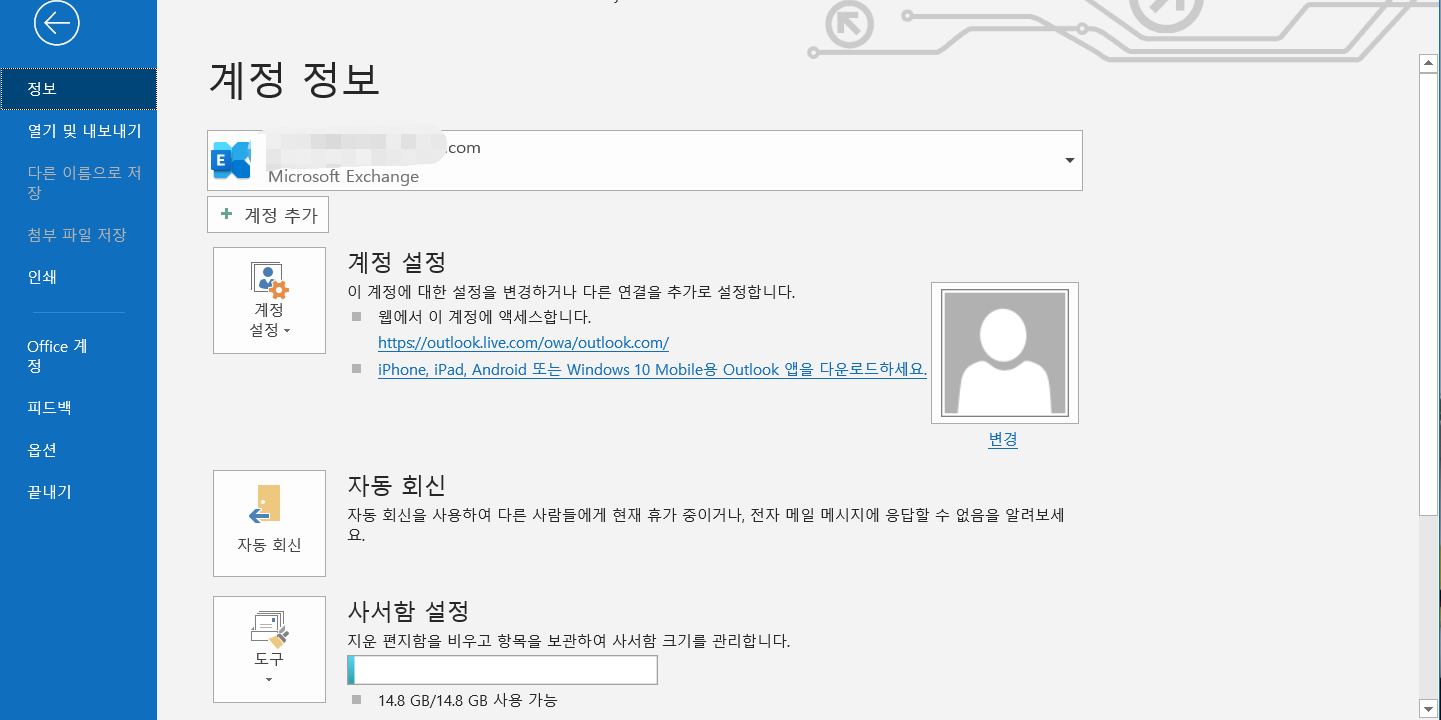1441x720 pixels.
Task: Select the 정보 sidebar tab
Action: coord(40,88)
